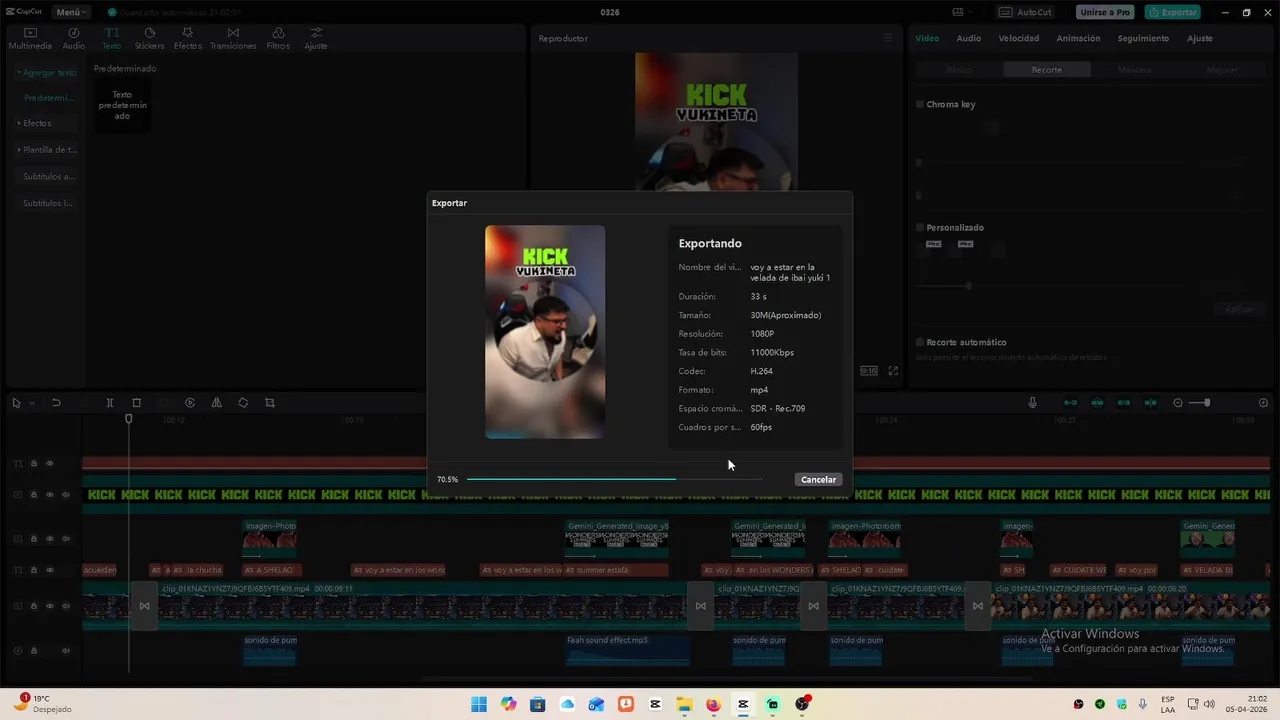The image size is (1280, 720).
Task: Toggle the Recorte automático checkbox
Action: pos(920,342)
